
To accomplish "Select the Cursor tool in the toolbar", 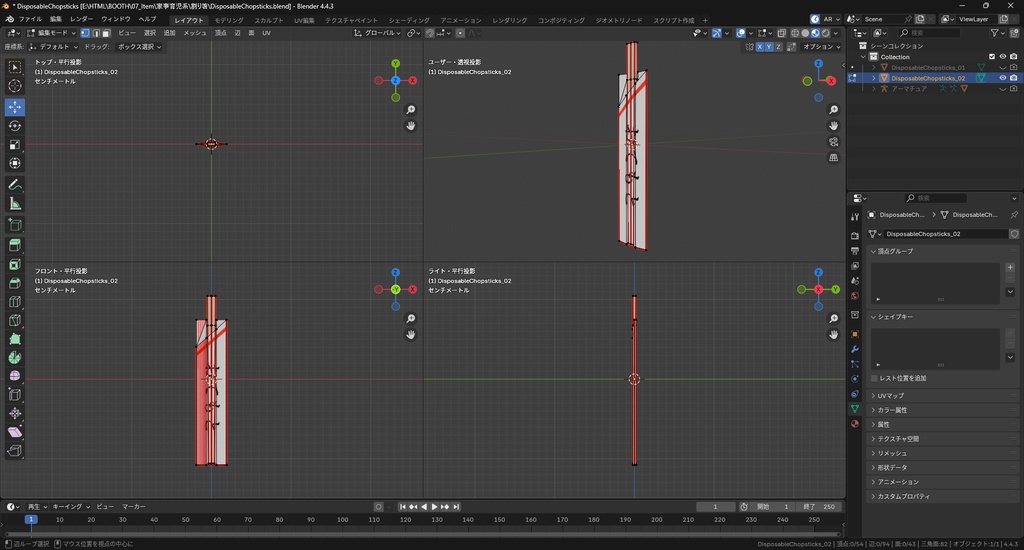I will (x=14, y=86).
